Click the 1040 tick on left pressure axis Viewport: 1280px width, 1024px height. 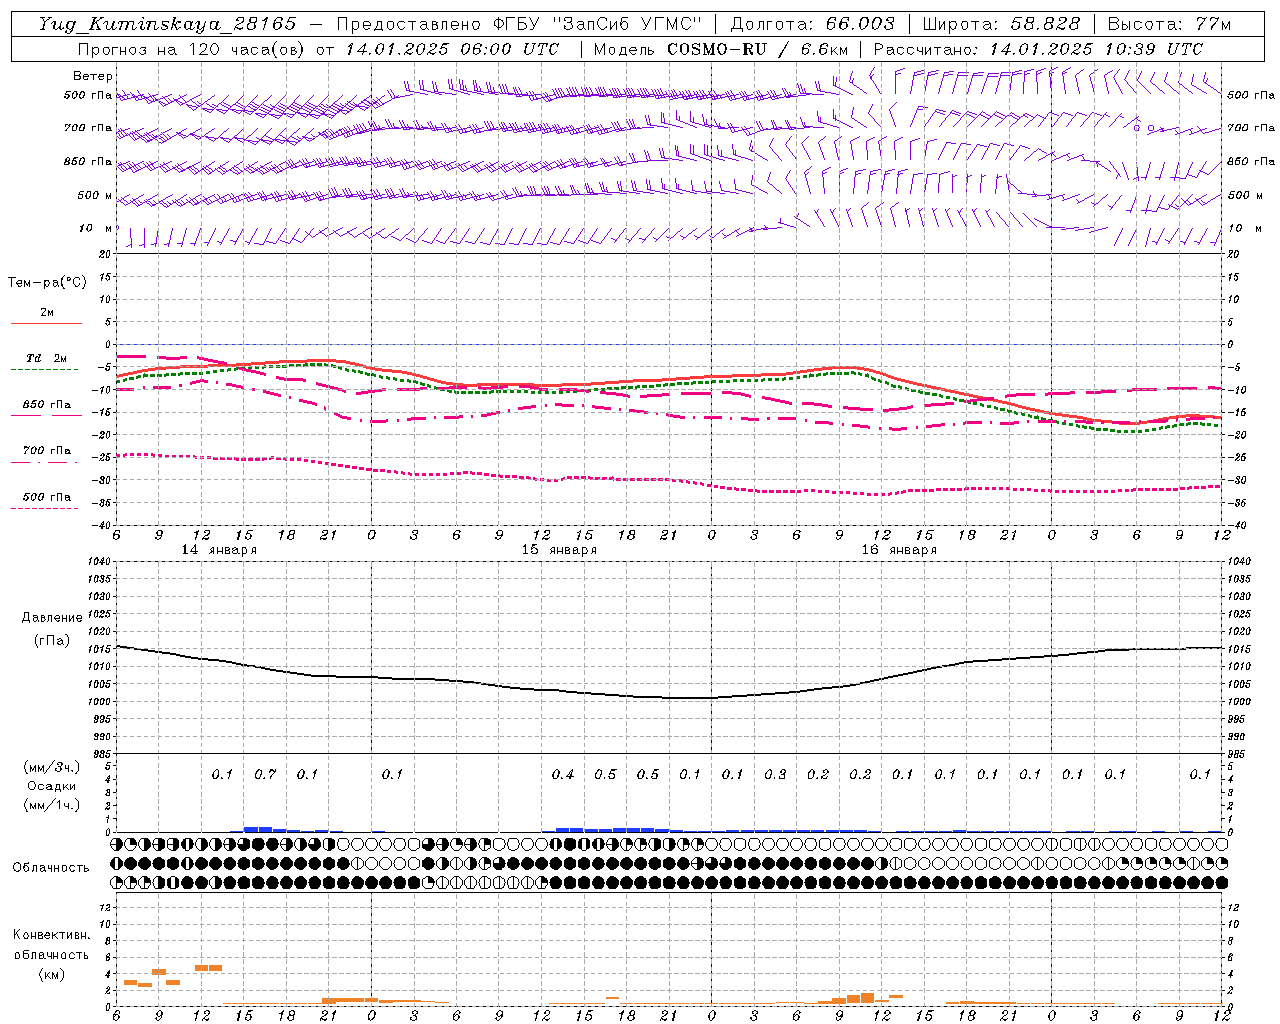[100, 561]
